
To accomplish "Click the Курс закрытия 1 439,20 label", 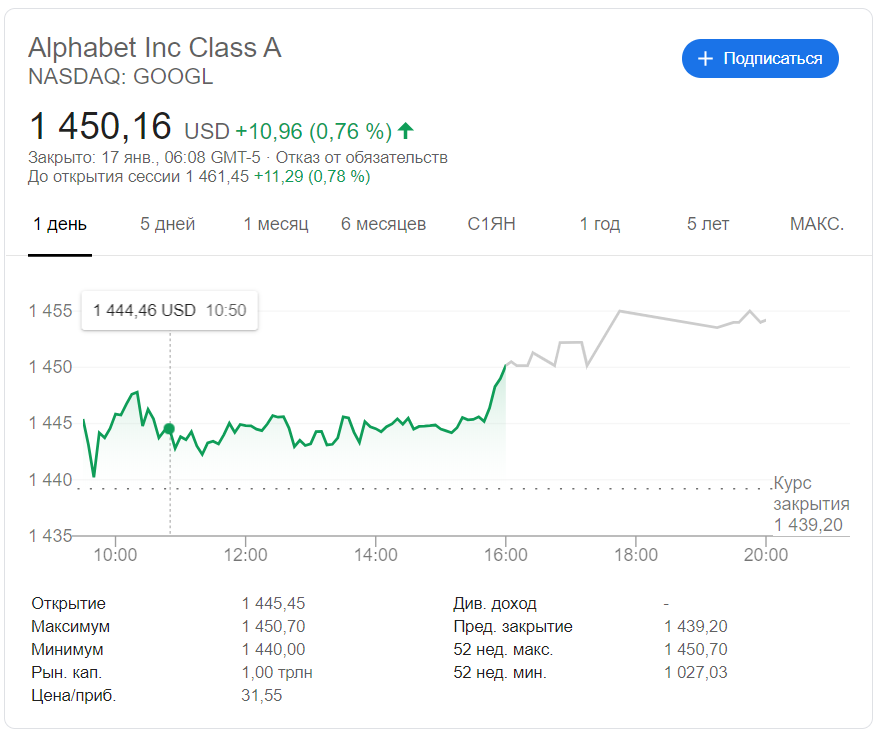I will point(810,504).
